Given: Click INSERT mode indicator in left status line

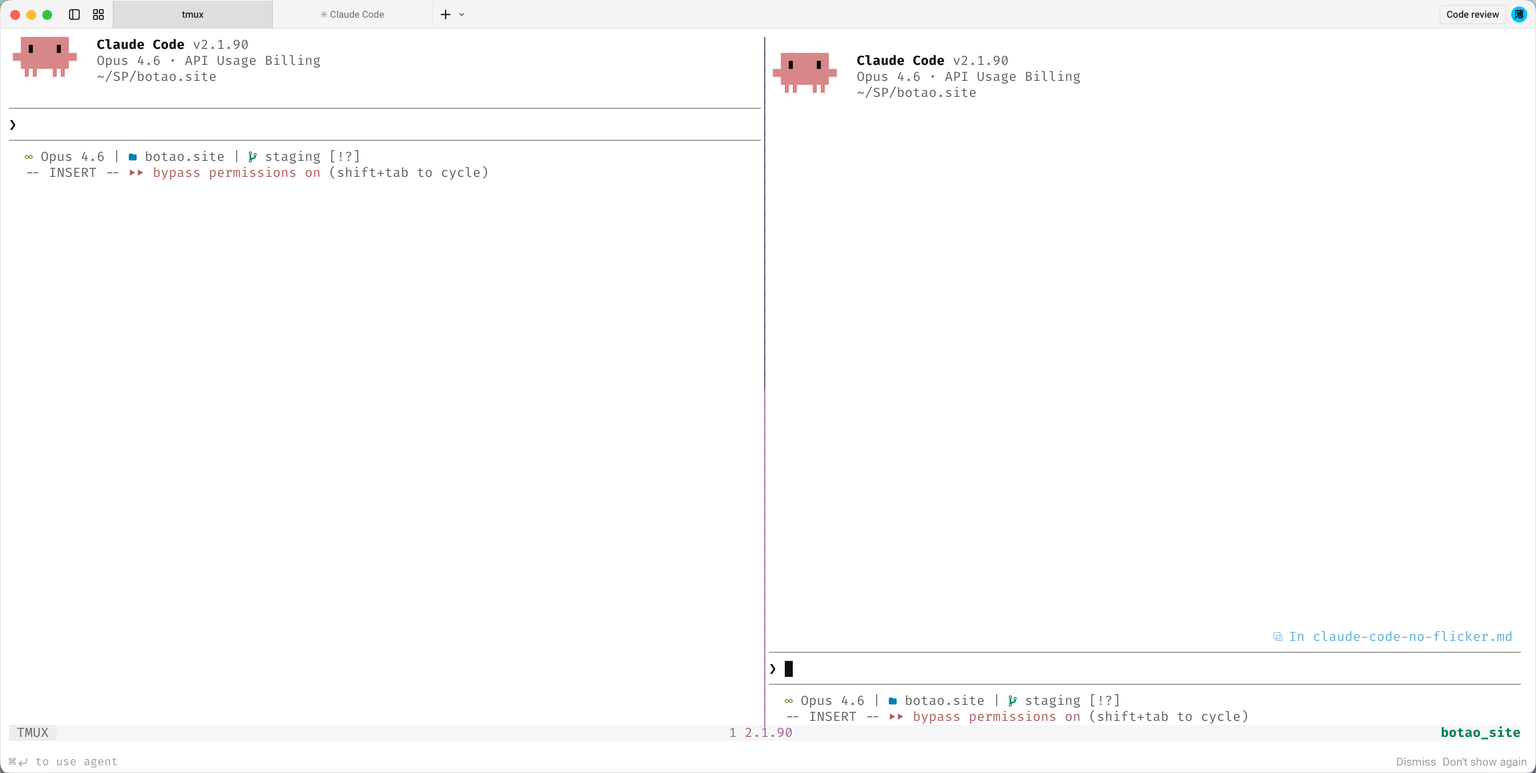Looking at the screenshot, I should click(72, 172).
